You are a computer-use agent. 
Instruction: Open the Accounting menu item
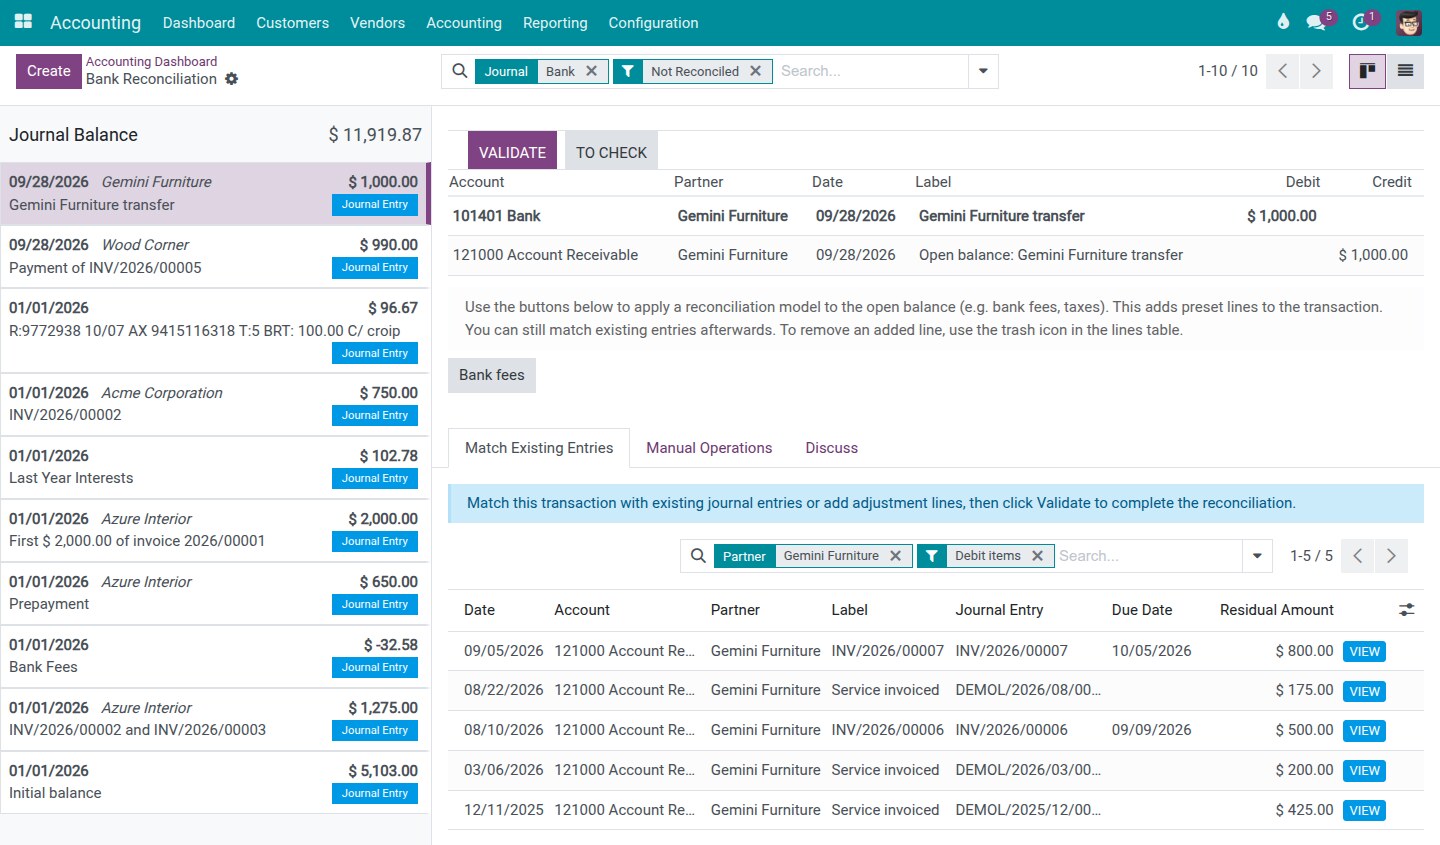pos(464,23)
